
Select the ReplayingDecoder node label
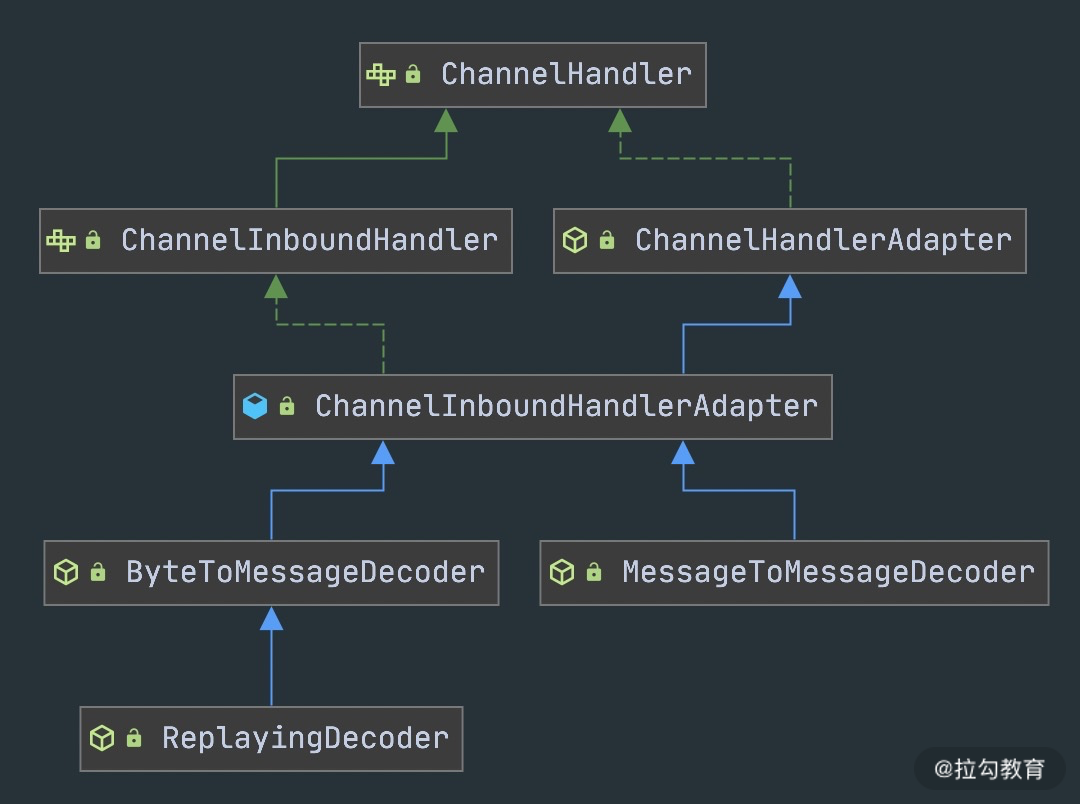[x=305, y=738]
